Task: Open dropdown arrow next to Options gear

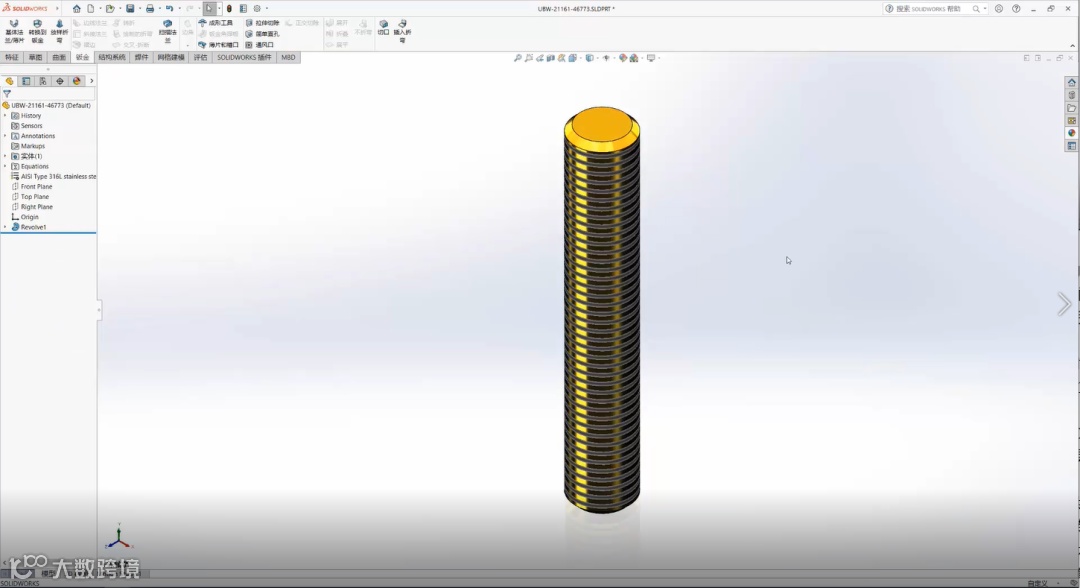Action: tap(267, 9)
